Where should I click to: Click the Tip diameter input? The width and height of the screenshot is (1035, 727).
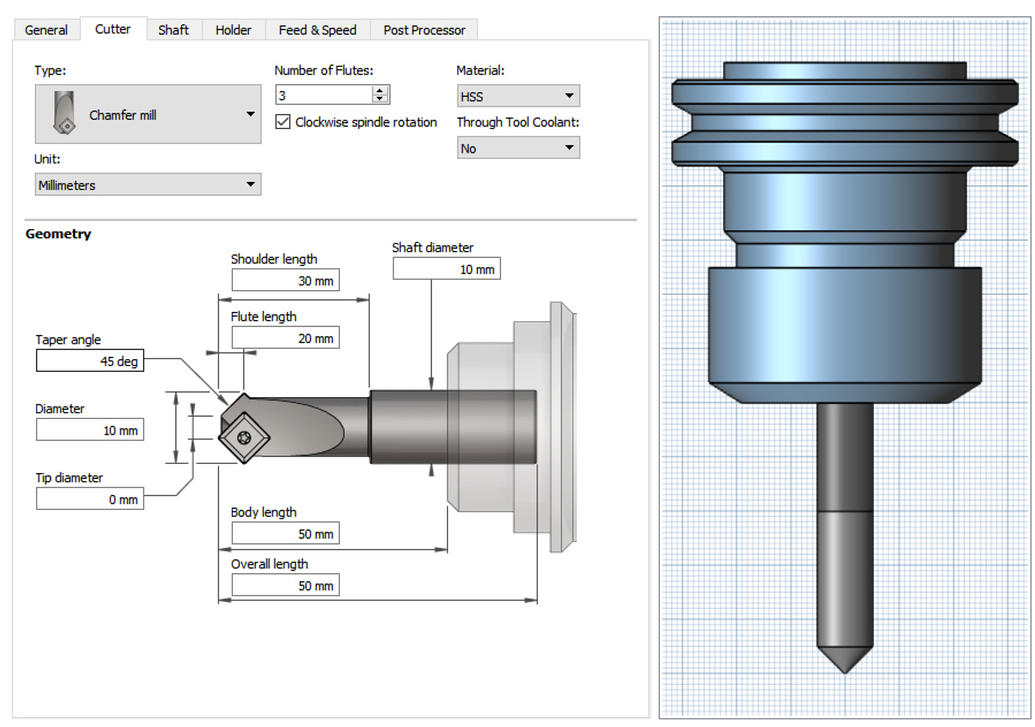pyautogui.click(x=90, y=498)
